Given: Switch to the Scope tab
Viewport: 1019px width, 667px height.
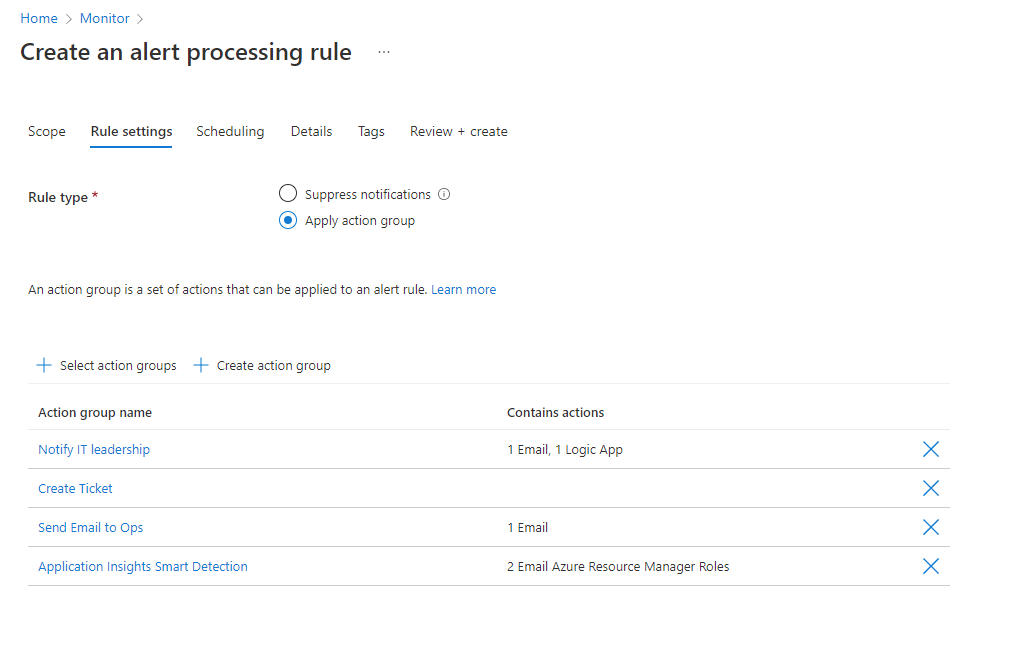Looking at the screenshot, I should point(47,131).
